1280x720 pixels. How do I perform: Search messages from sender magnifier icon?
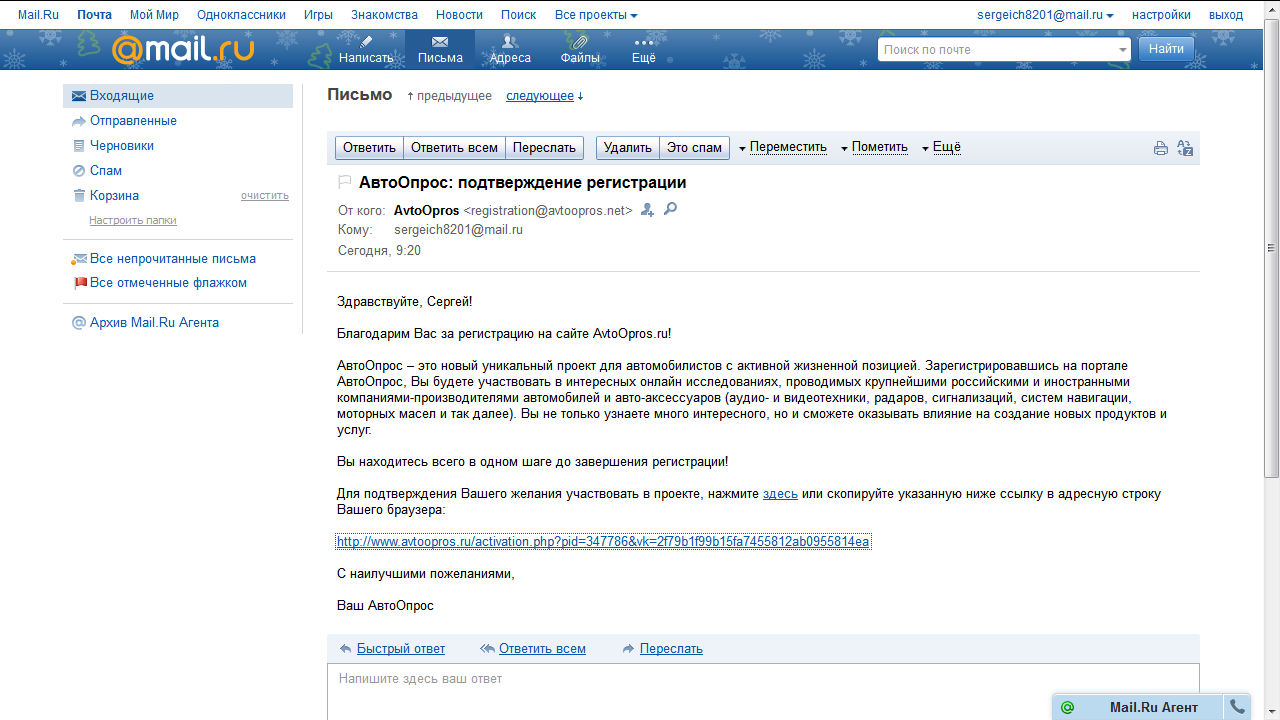coord(671,209)
